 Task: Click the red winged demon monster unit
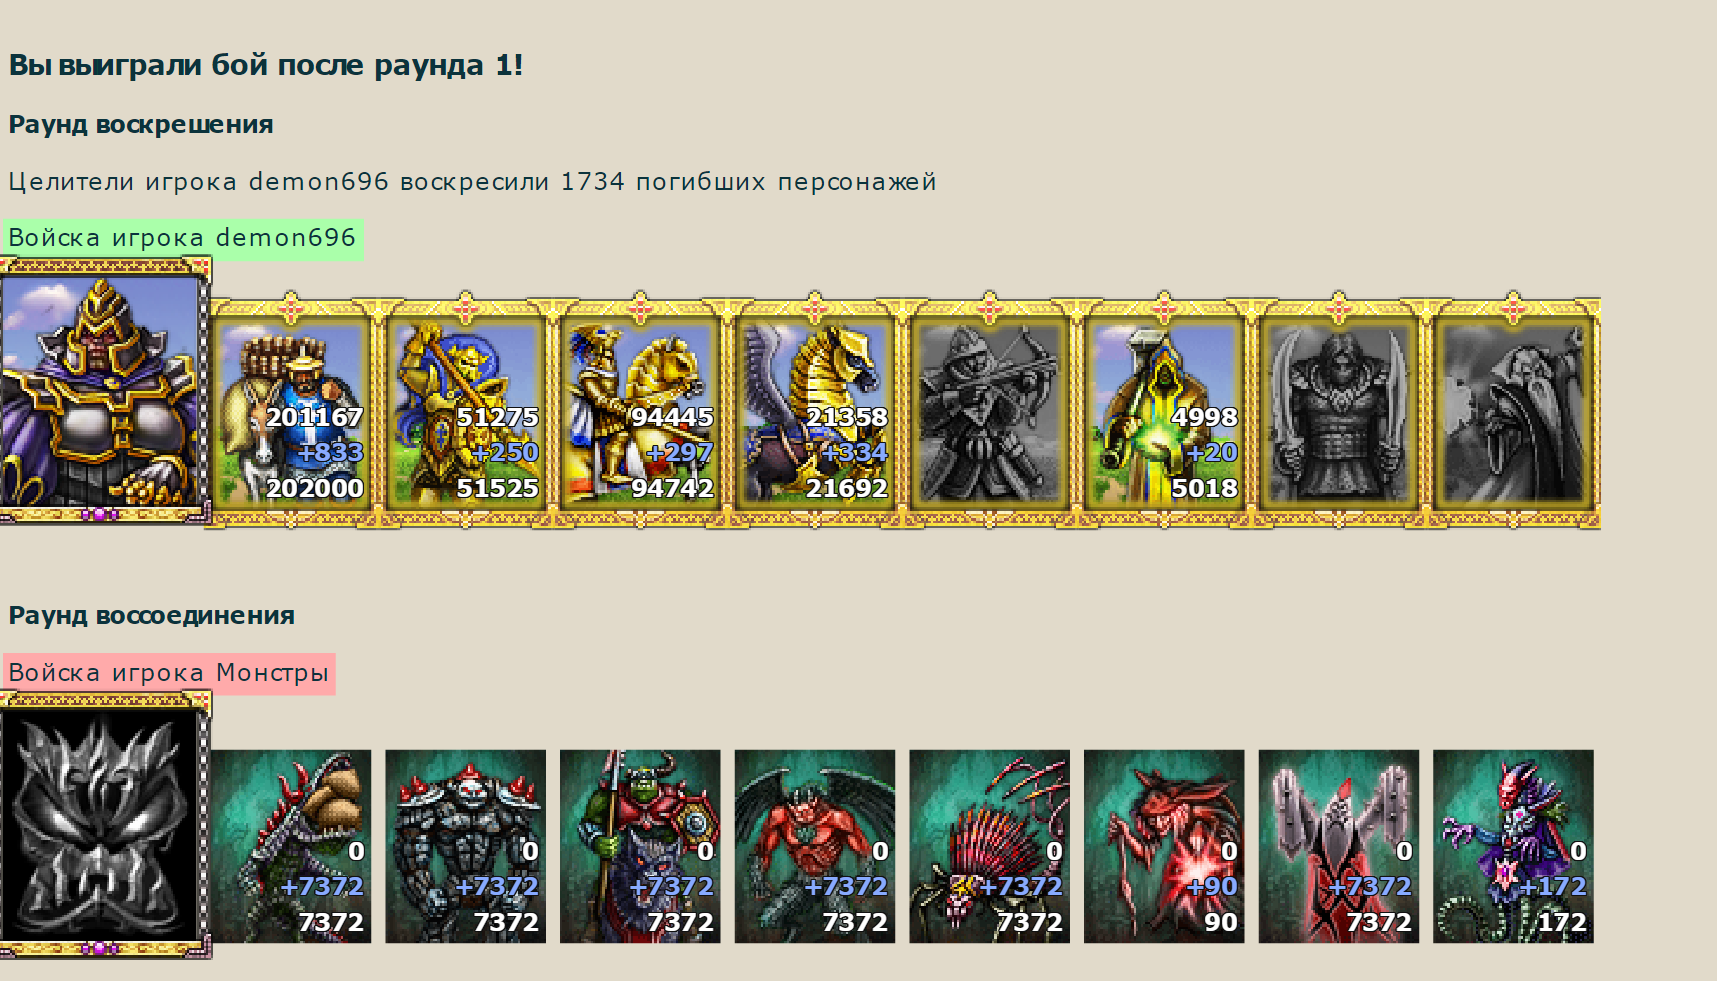[815, 846]
